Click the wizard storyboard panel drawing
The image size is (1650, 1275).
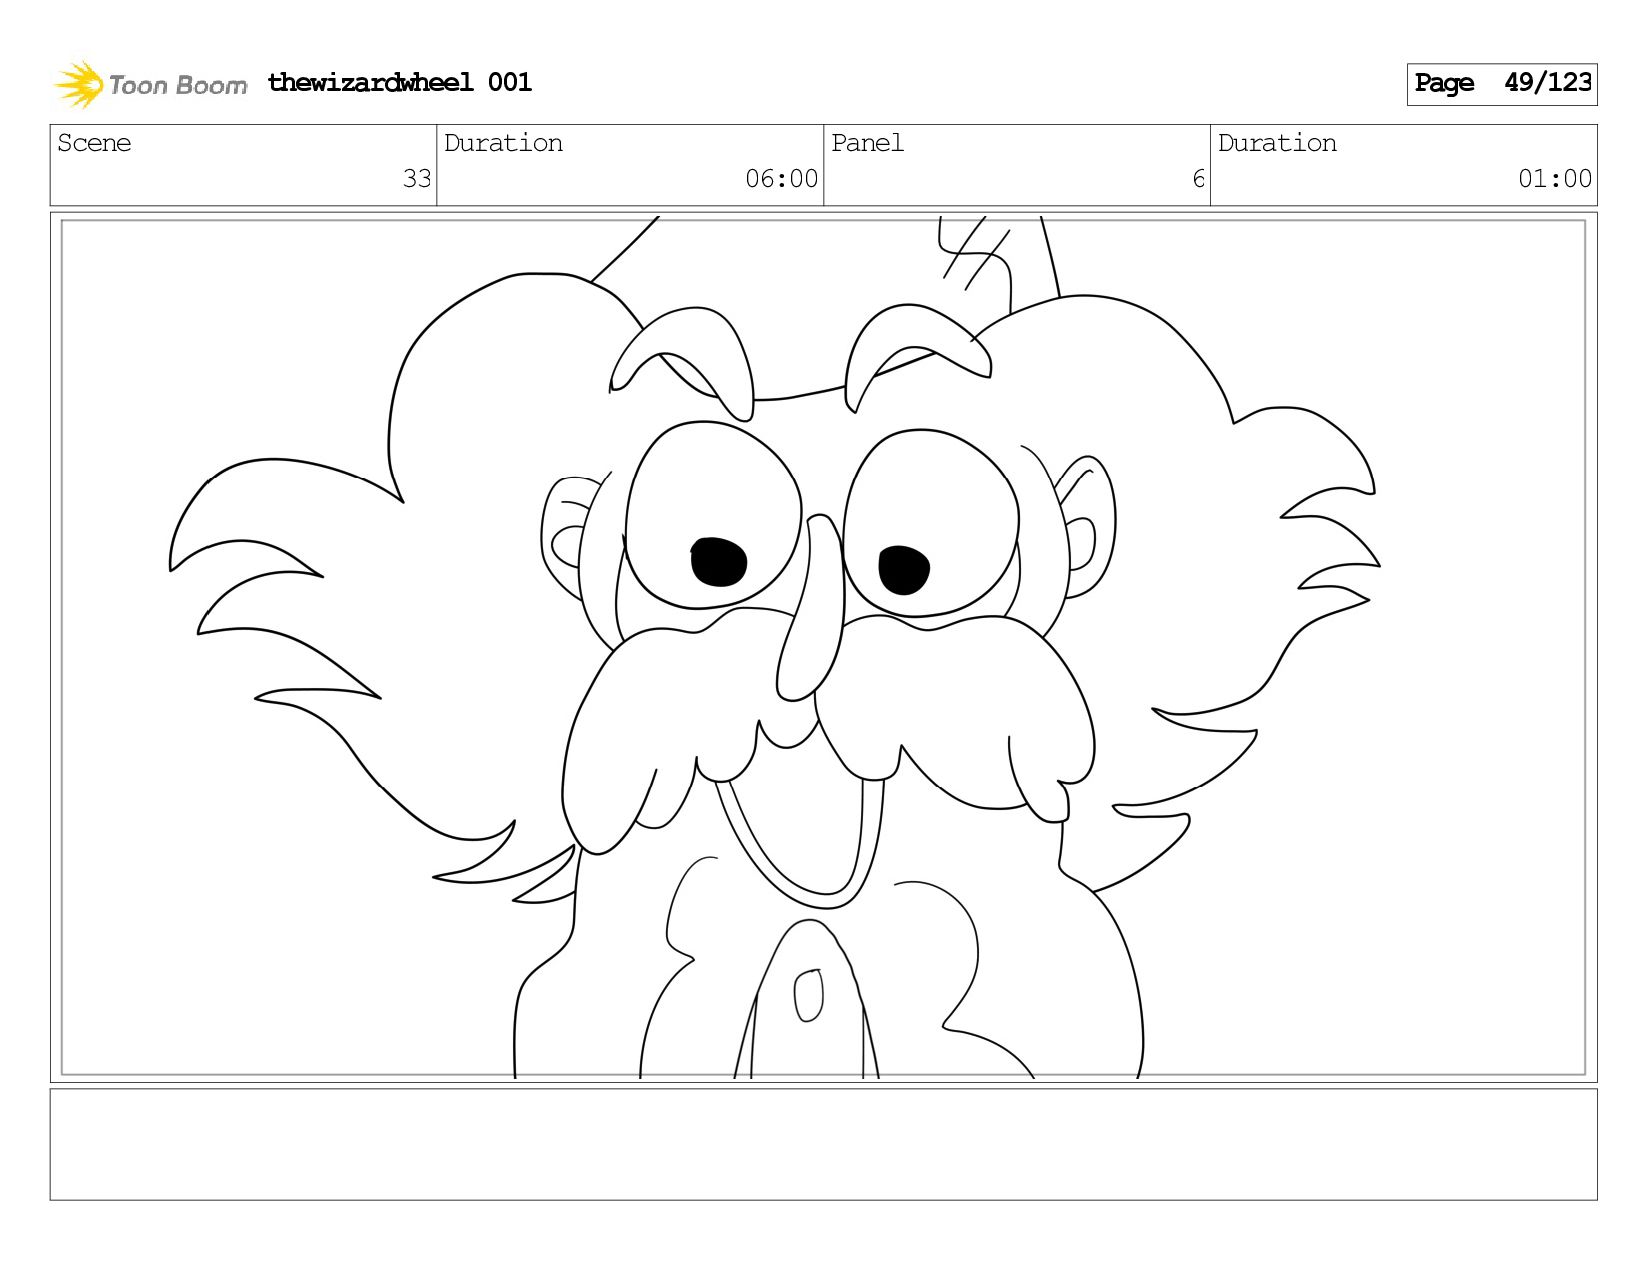[823, 647]
